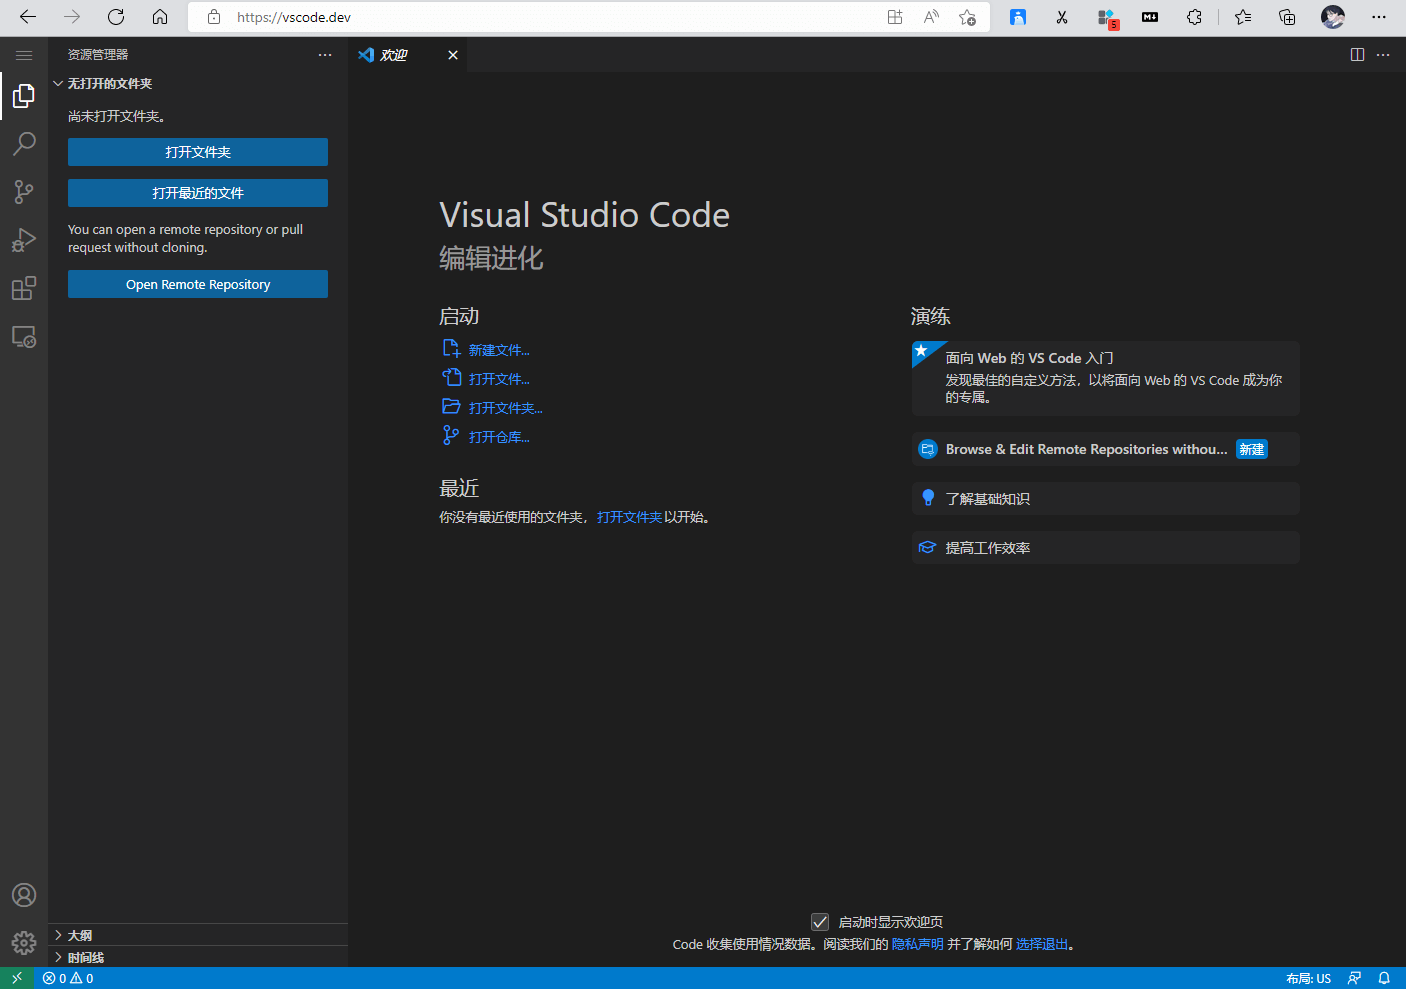Screen dimensions: 1406x989
Task: Open editor more actions ellipsis
Action: 1383,55
